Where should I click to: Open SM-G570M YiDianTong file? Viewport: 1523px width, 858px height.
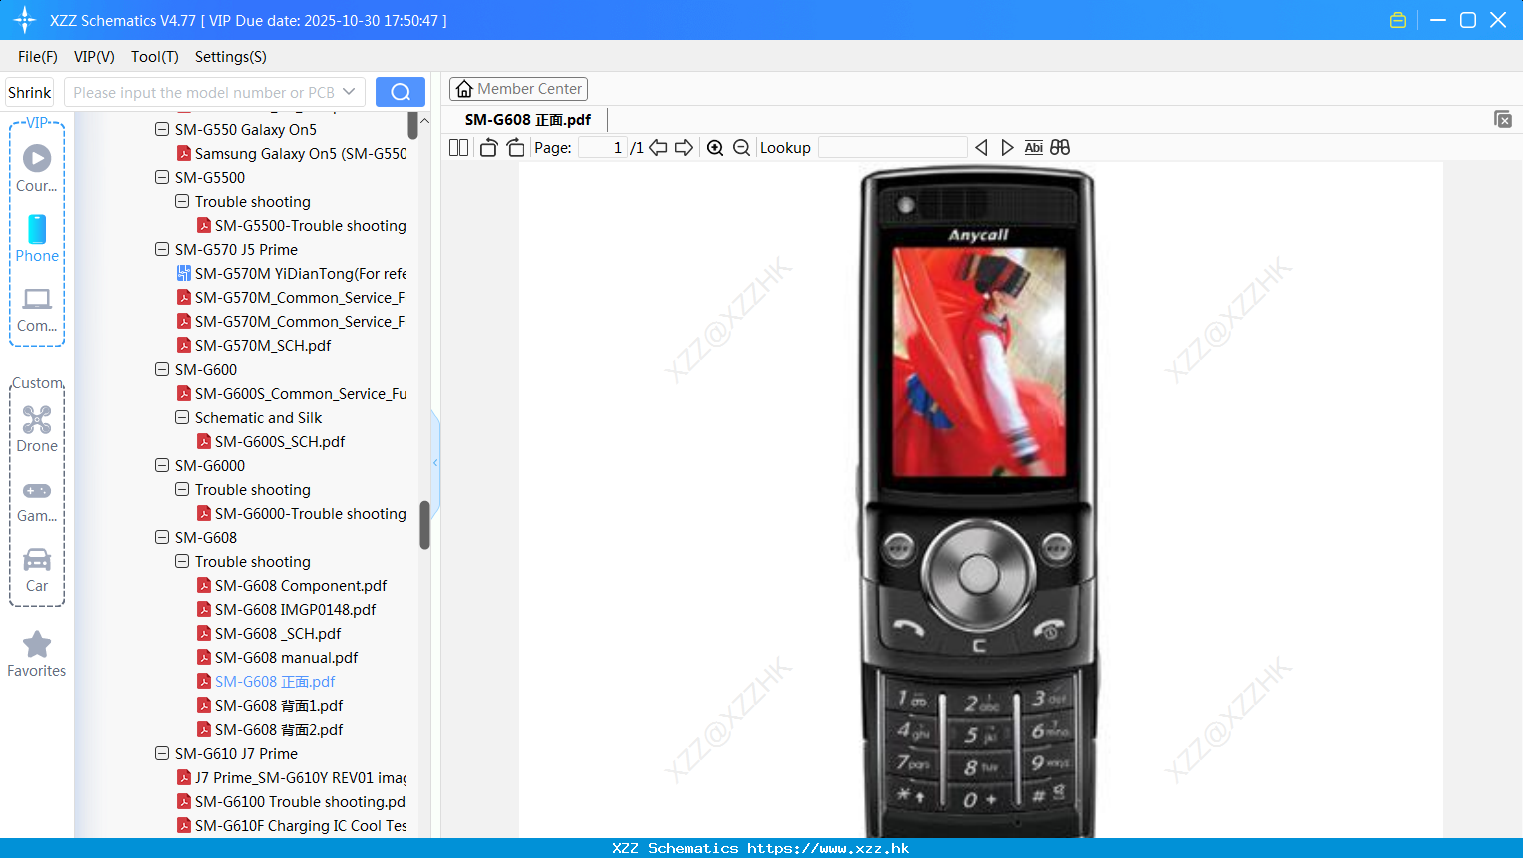(x=291, y=273)
